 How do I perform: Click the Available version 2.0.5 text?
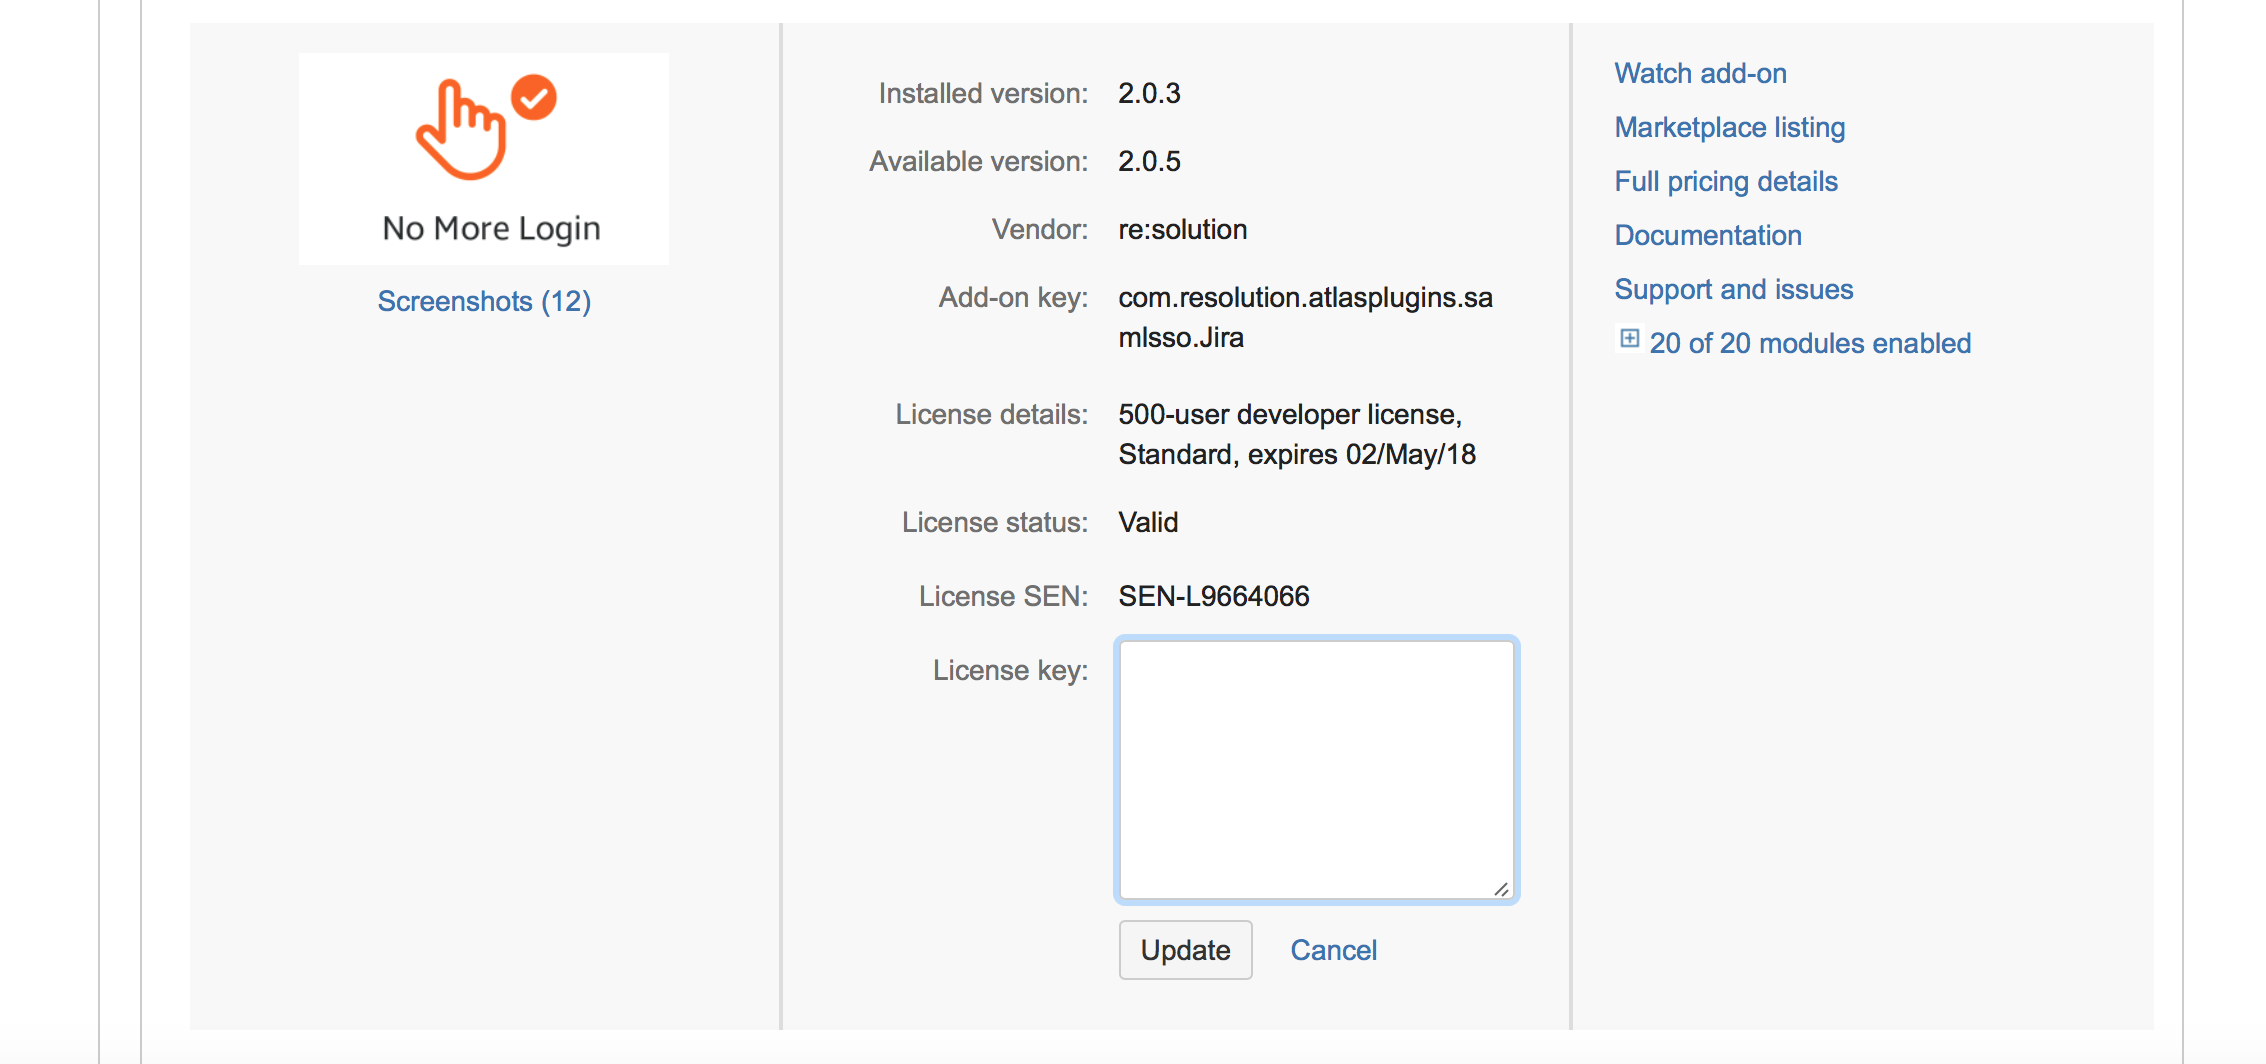pyautogui.click(x=1149, y=161)
